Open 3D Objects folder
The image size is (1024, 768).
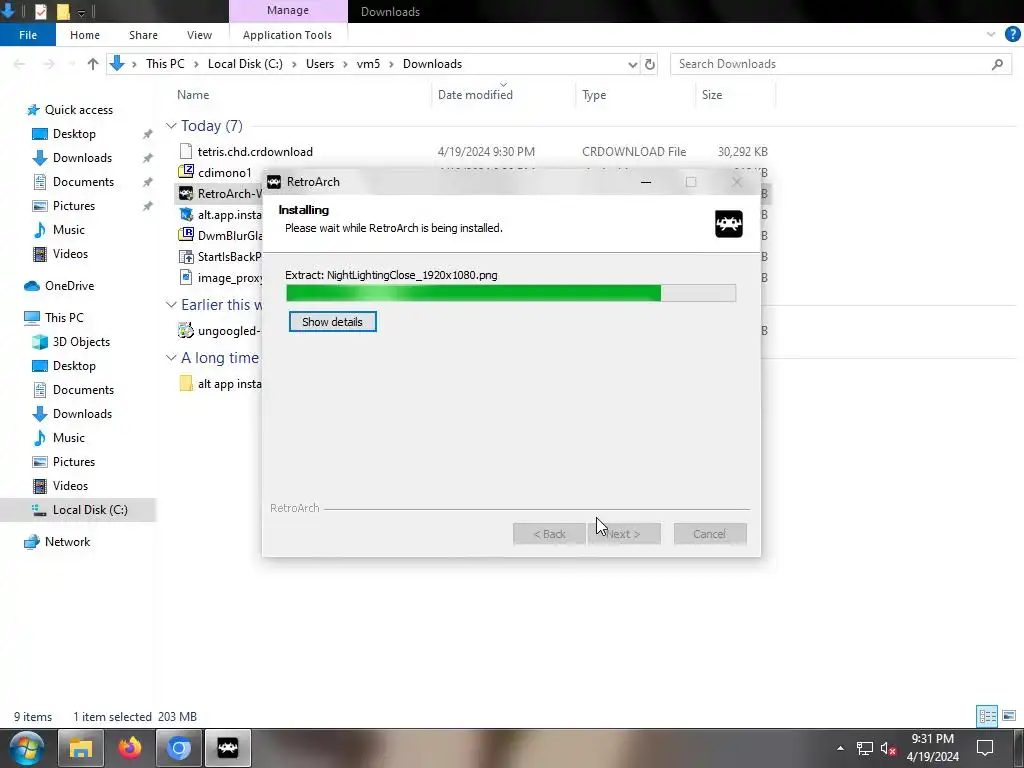[81, 342]
